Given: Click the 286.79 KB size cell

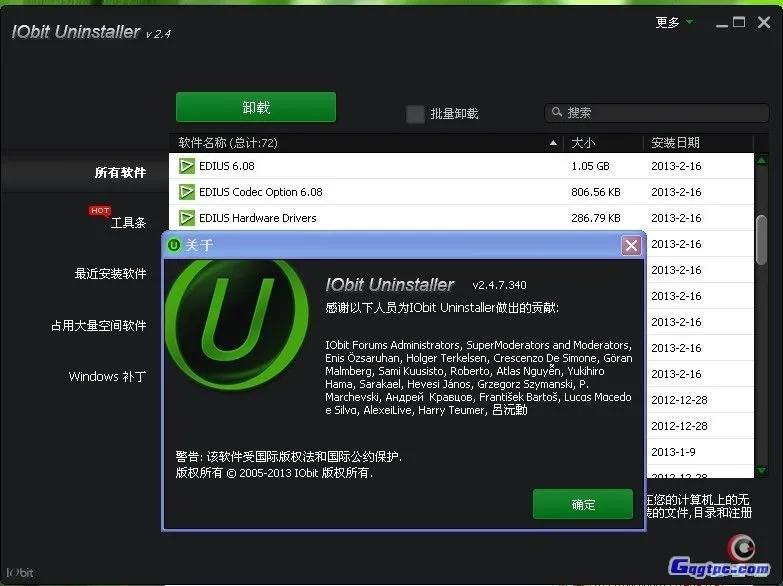Looking at the screenshot, I should pyautogui.click(x=596, y=218).
